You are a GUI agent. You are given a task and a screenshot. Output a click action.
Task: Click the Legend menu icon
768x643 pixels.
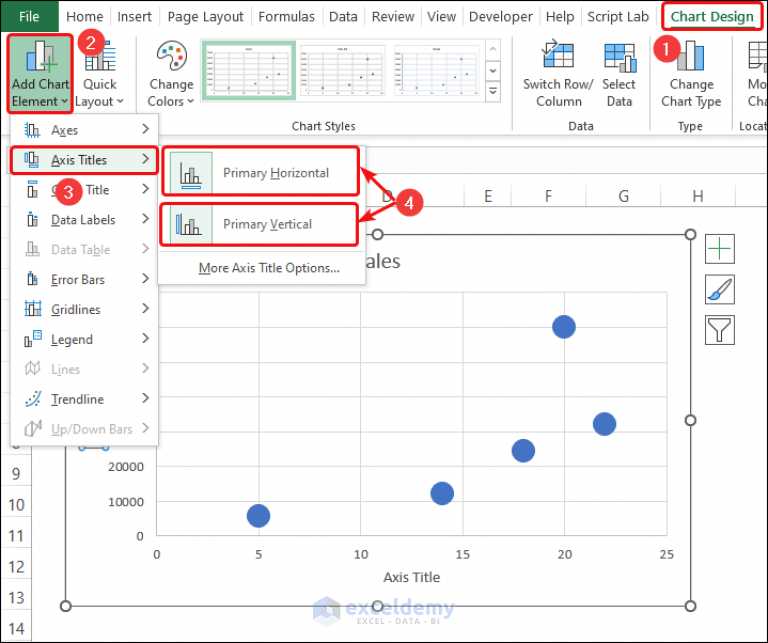pyautogui.click(x=32, y=339)
